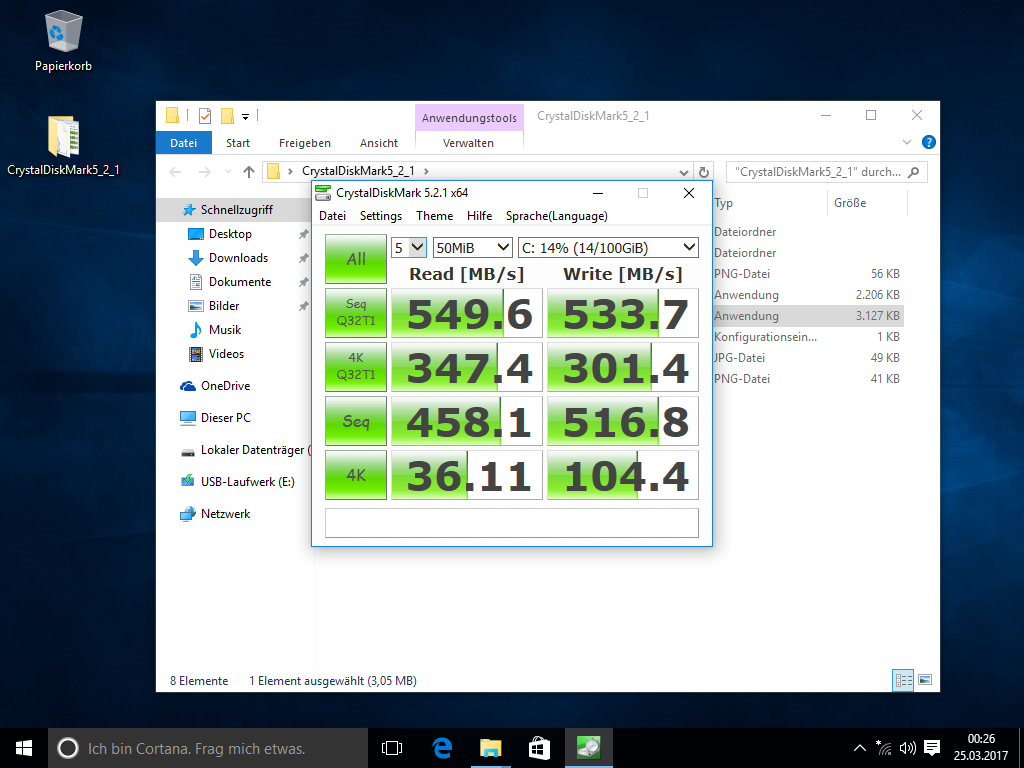This screenshot has height=768, width=1024.
Task: Open the Datei tab in Explorer ribbon
Action: pyautogui.click(x=184, y=143)
